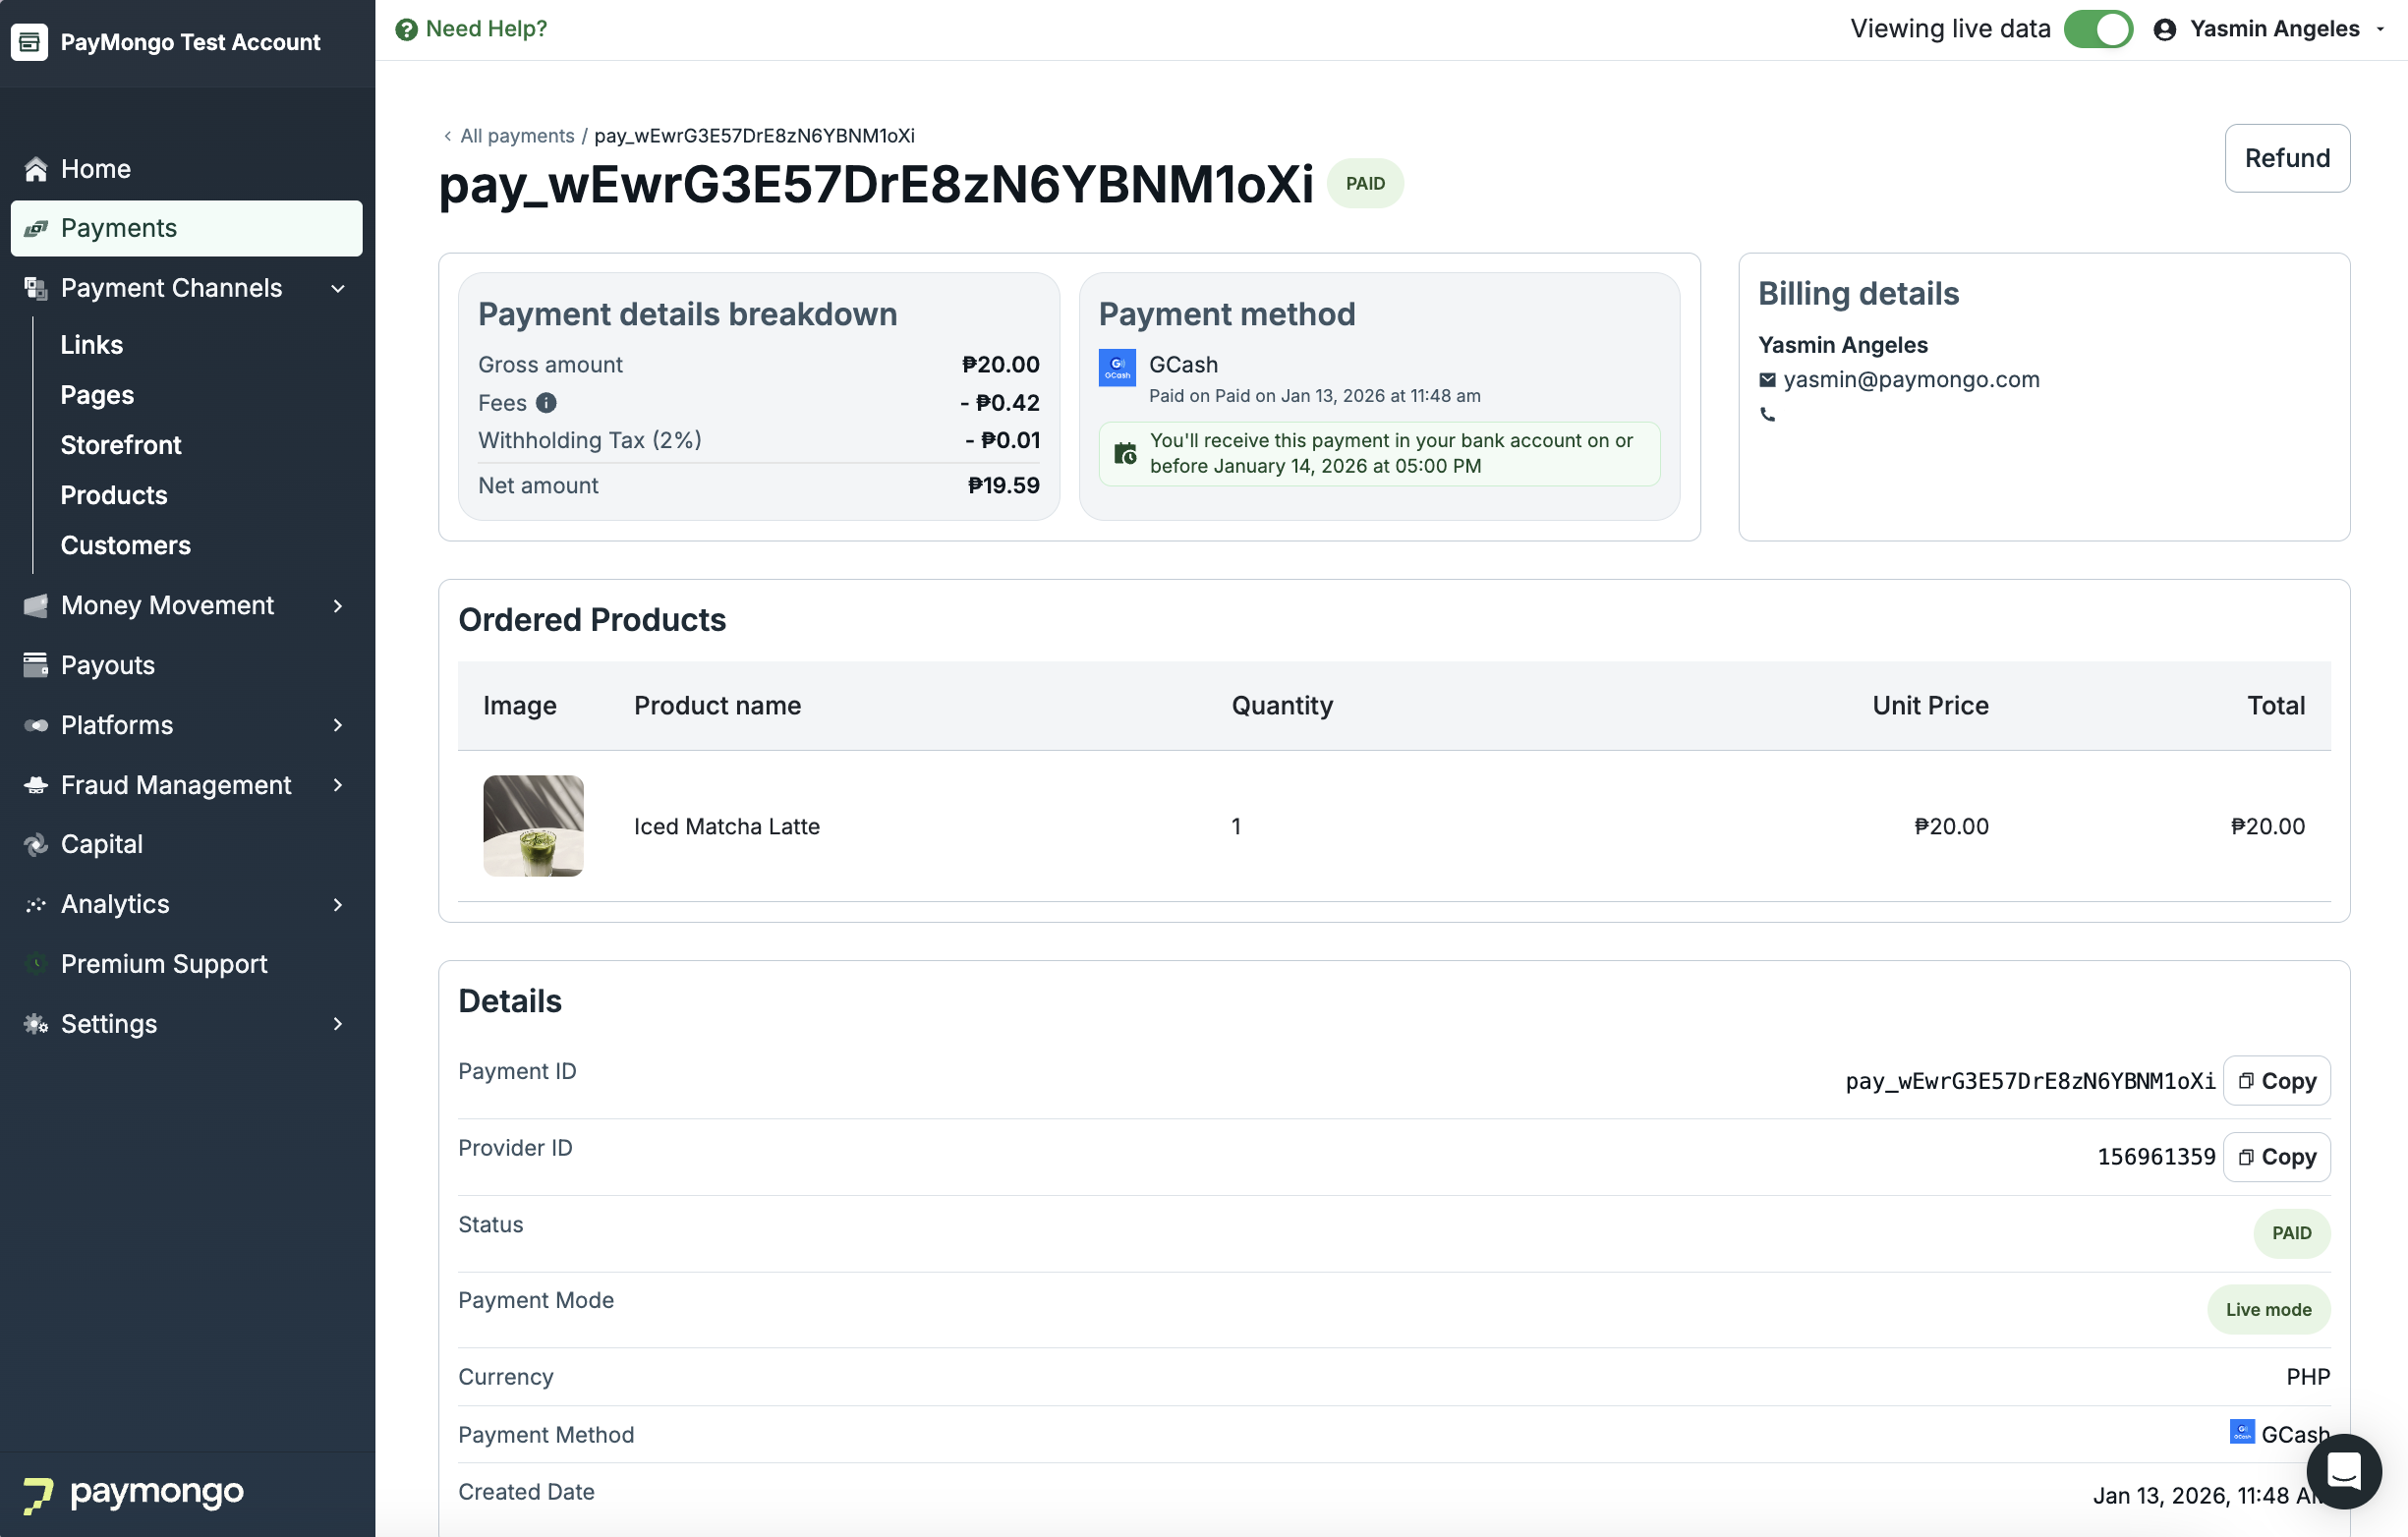2408x1537 pixels.
Task: Click the GCash logo under Payment method
Action: click(x=1117, y=367)
